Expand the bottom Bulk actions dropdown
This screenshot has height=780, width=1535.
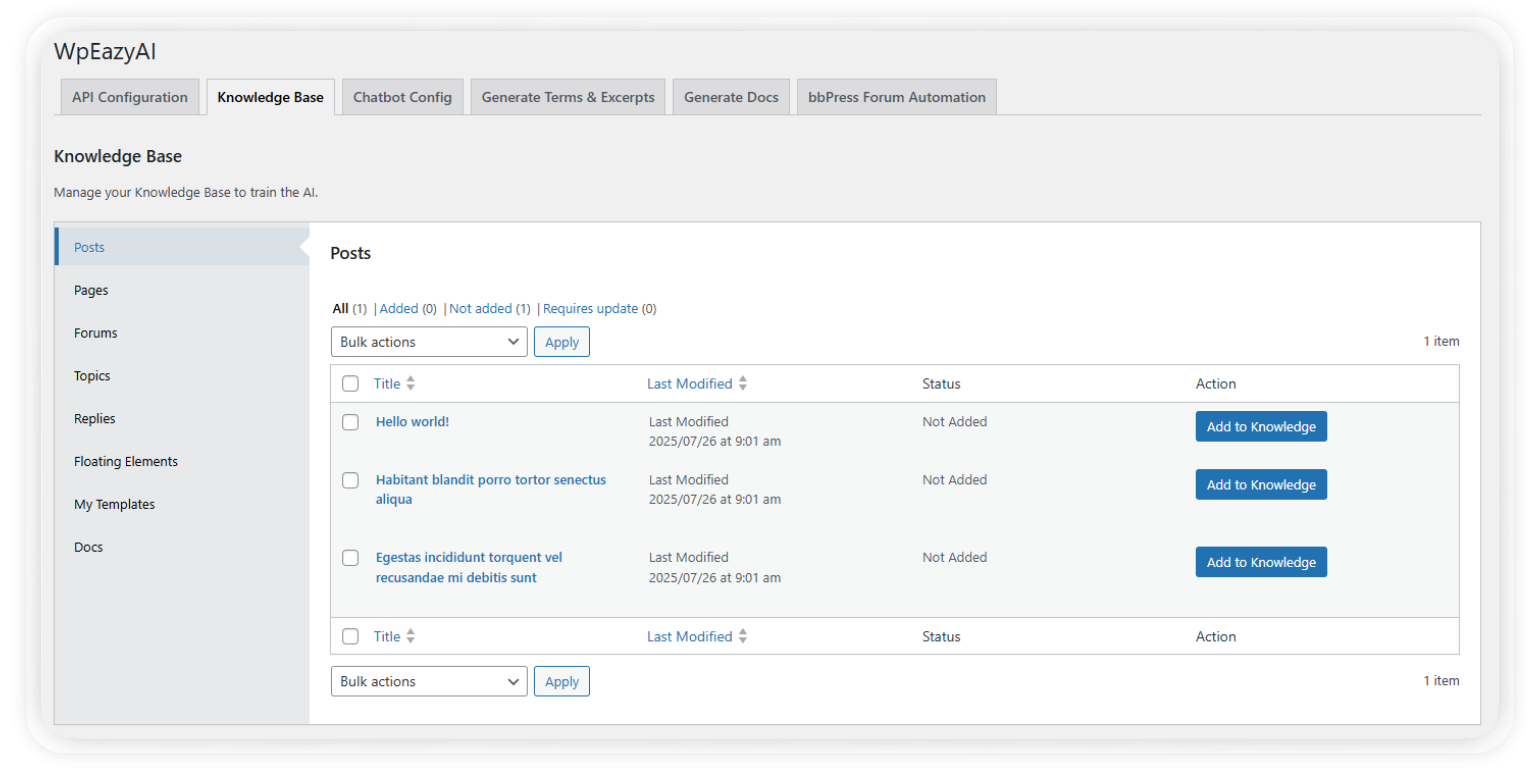(428, 682)
